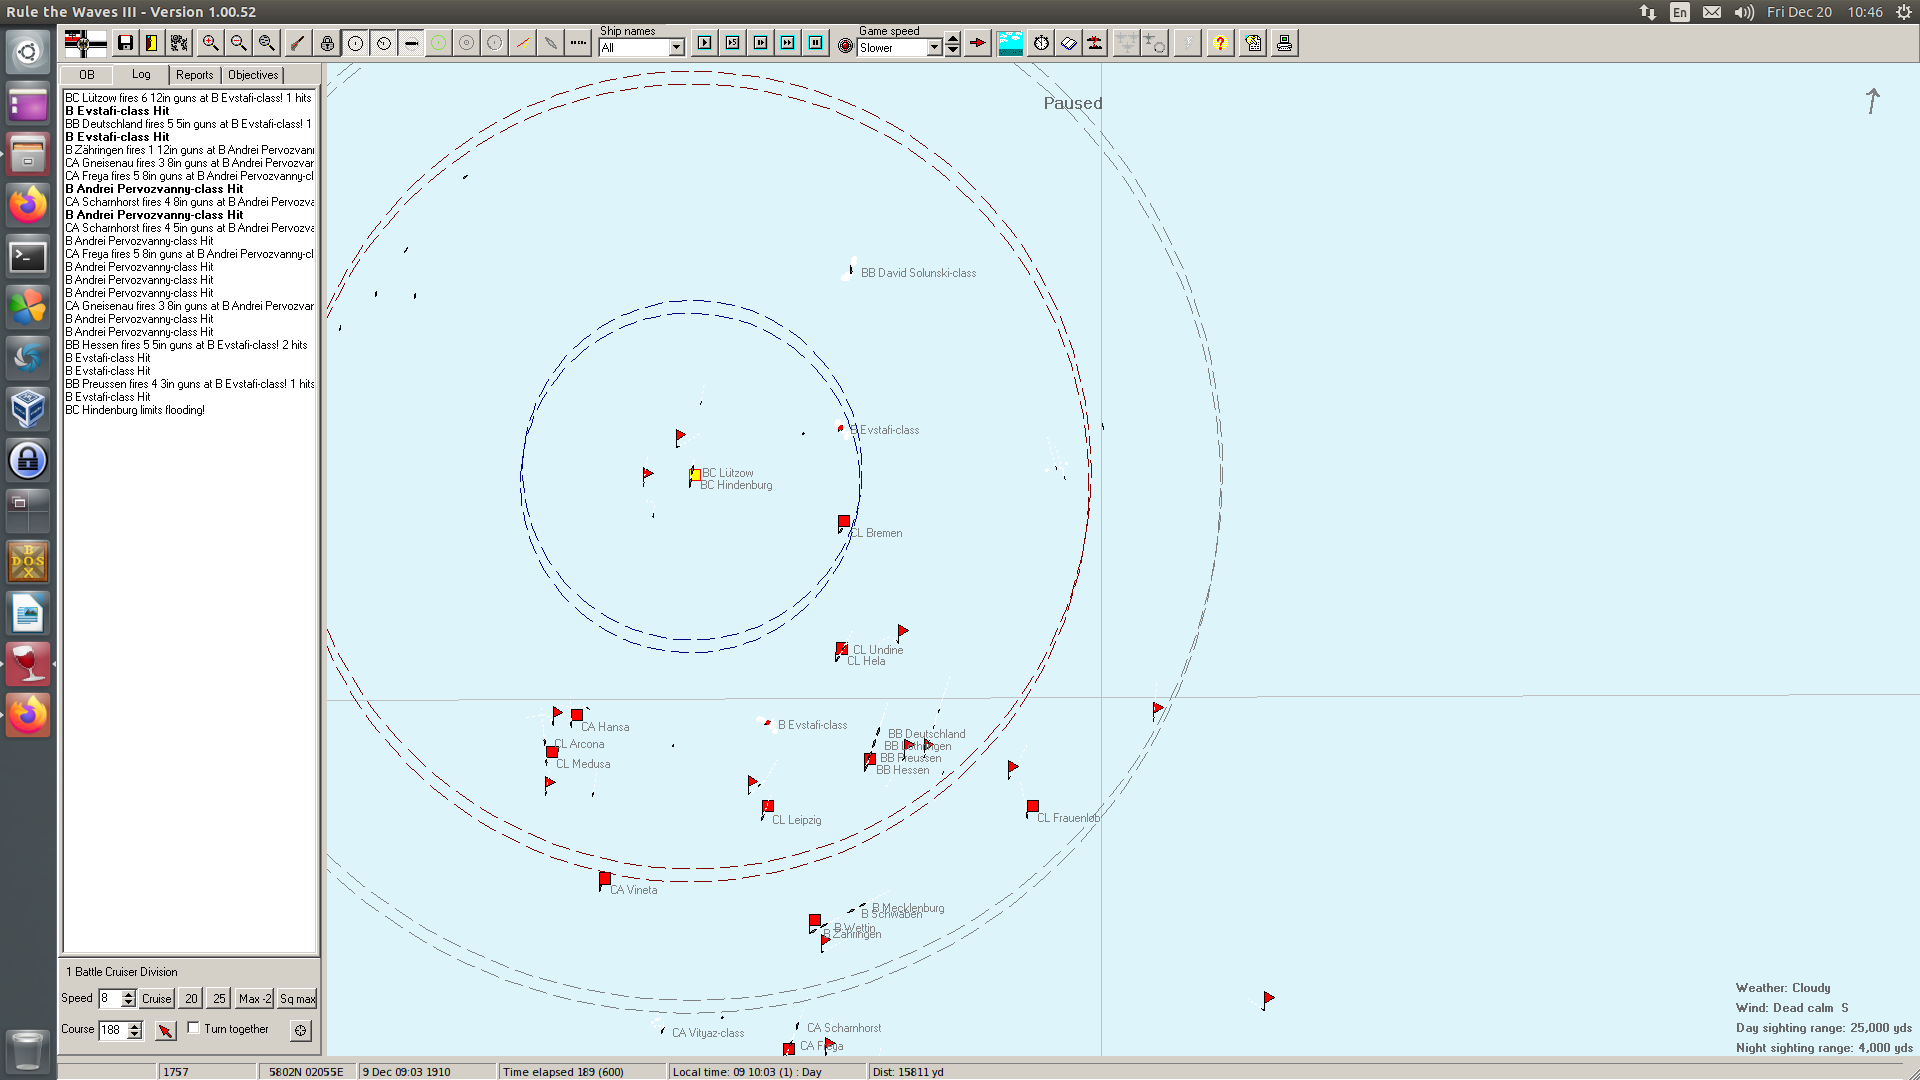Toggle the weather view button
The width and height of the screenshot is (1920, 1080).
coord(1010,43)
